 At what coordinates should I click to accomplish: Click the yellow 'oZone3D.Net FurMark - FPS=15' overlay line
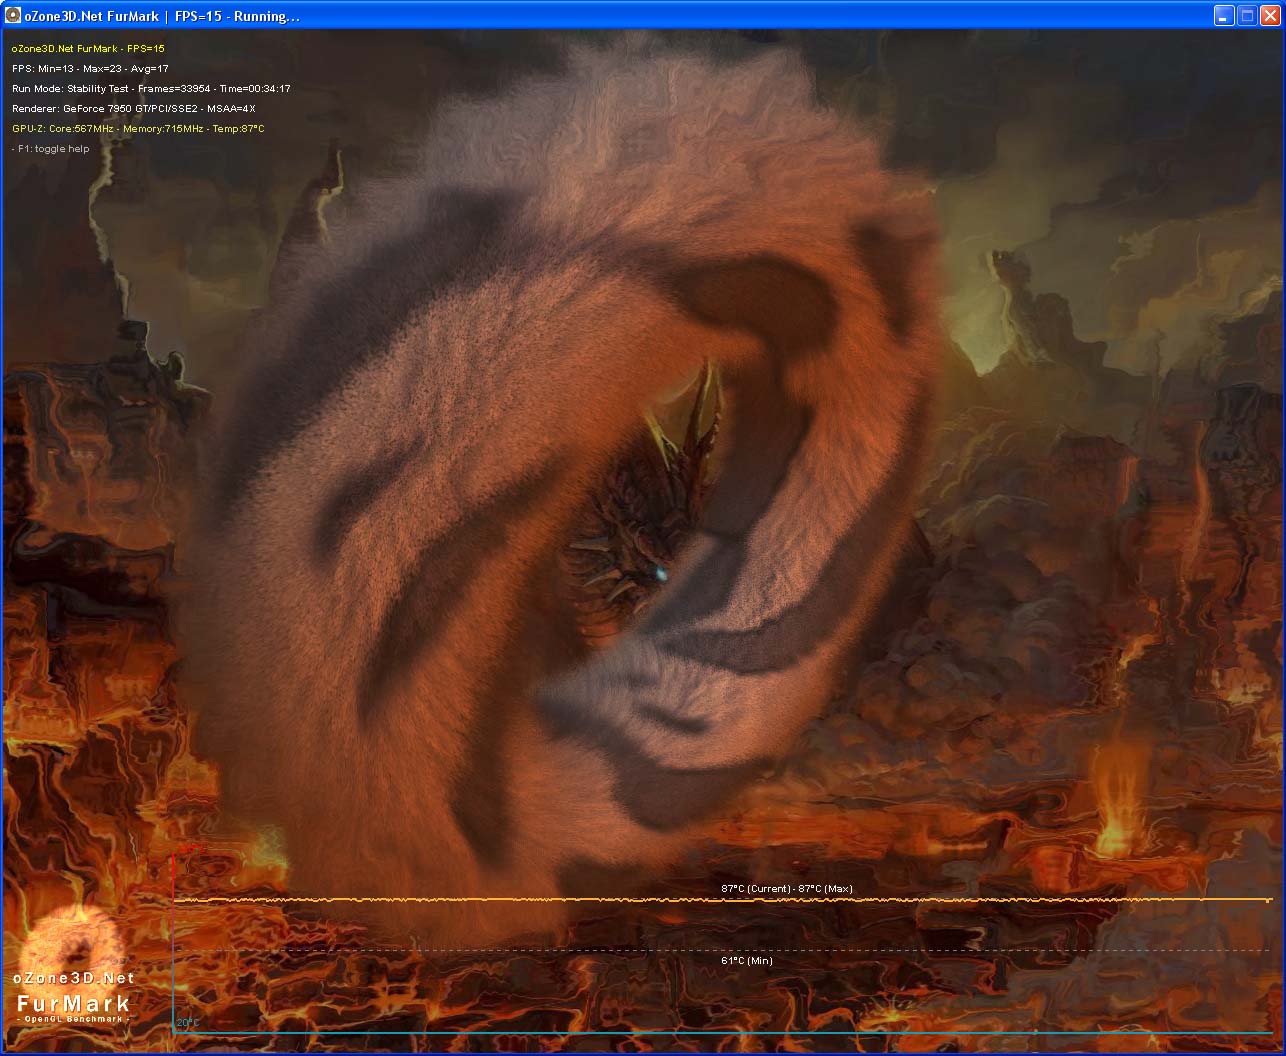pos(88,48)
